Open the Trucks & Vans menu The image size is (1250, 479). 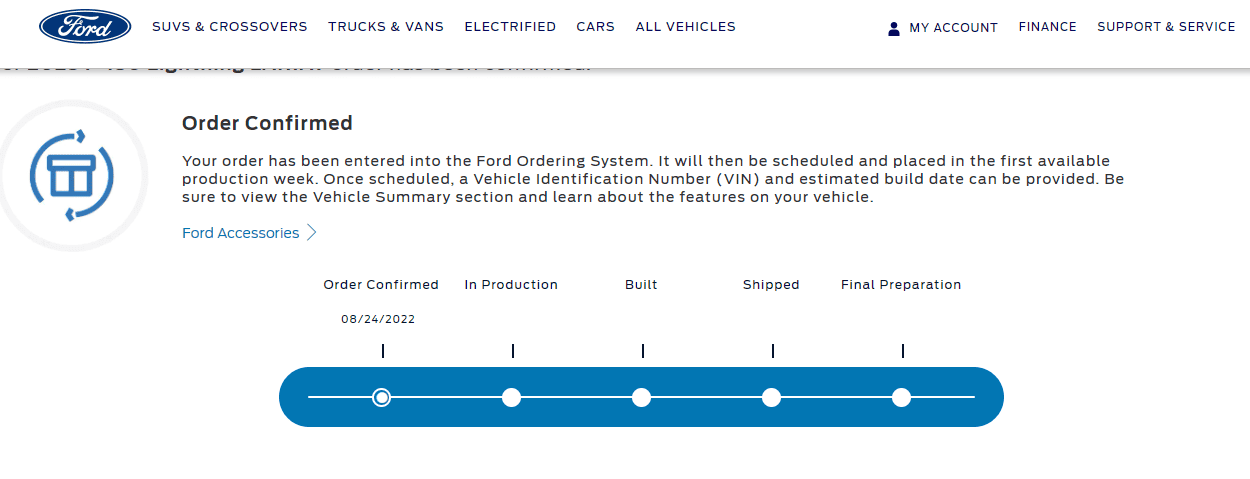386,27
